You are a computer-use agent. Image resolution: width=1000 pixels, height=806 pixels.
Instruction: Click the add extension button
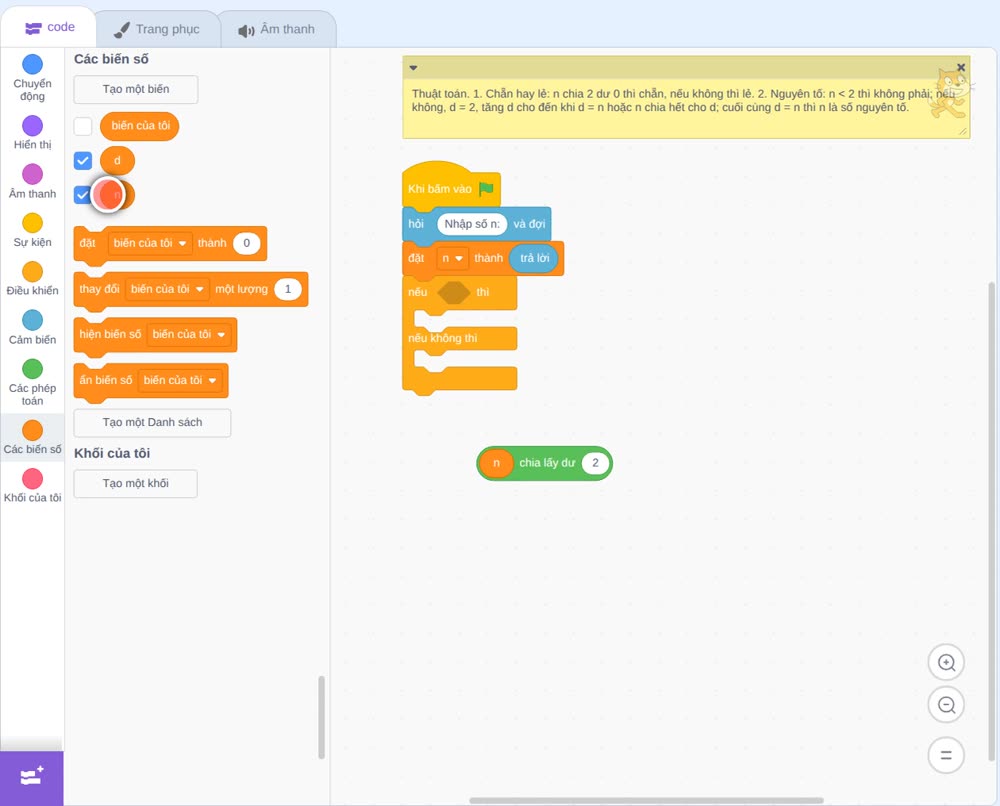32,778
